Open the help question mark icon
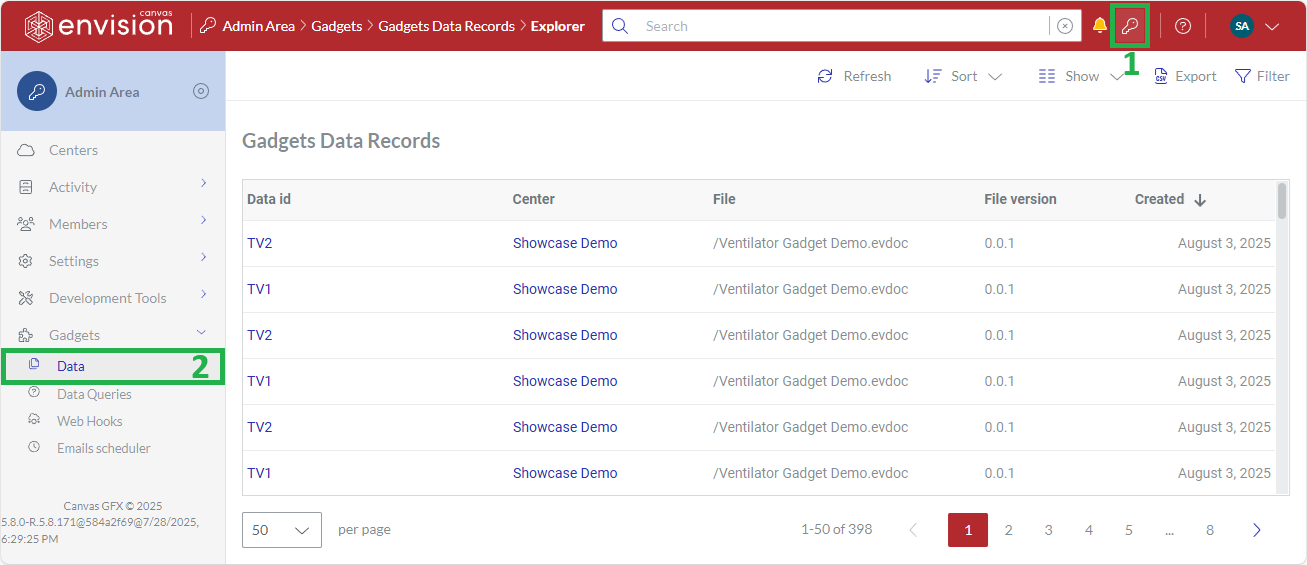The height and width of the screenshot is (565, 1307). pos(1183,26)
